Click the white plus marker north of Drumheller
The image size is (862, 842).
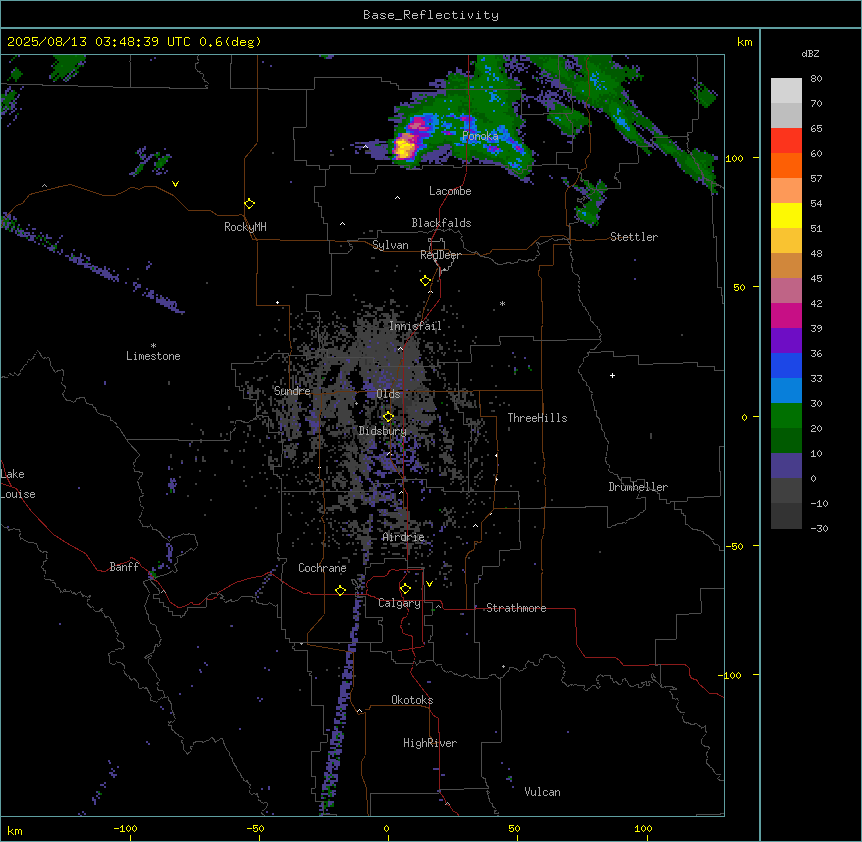pos(612,375)
